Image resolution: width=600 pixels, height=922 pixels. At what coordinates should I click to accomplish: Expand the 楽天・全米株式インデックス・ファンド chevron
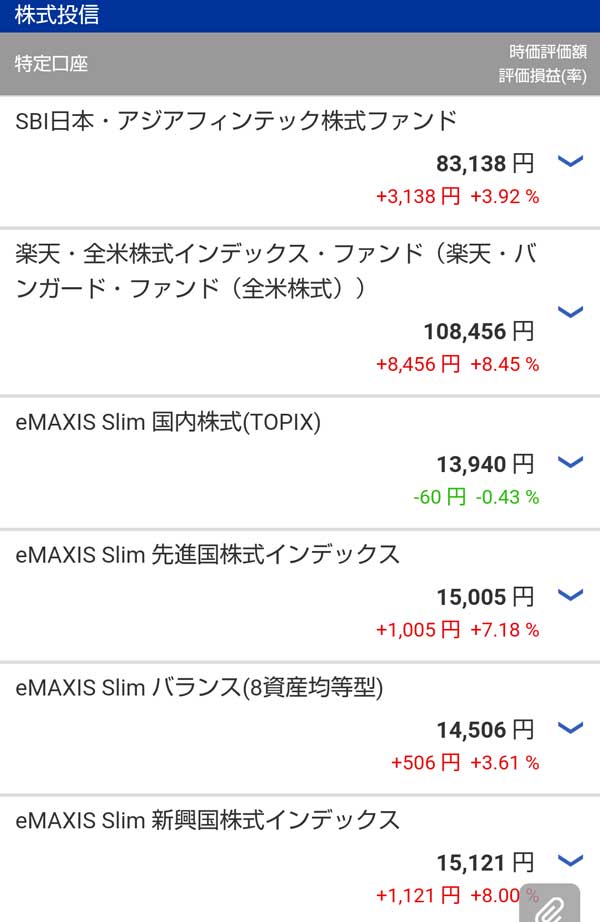coord(569,312)
